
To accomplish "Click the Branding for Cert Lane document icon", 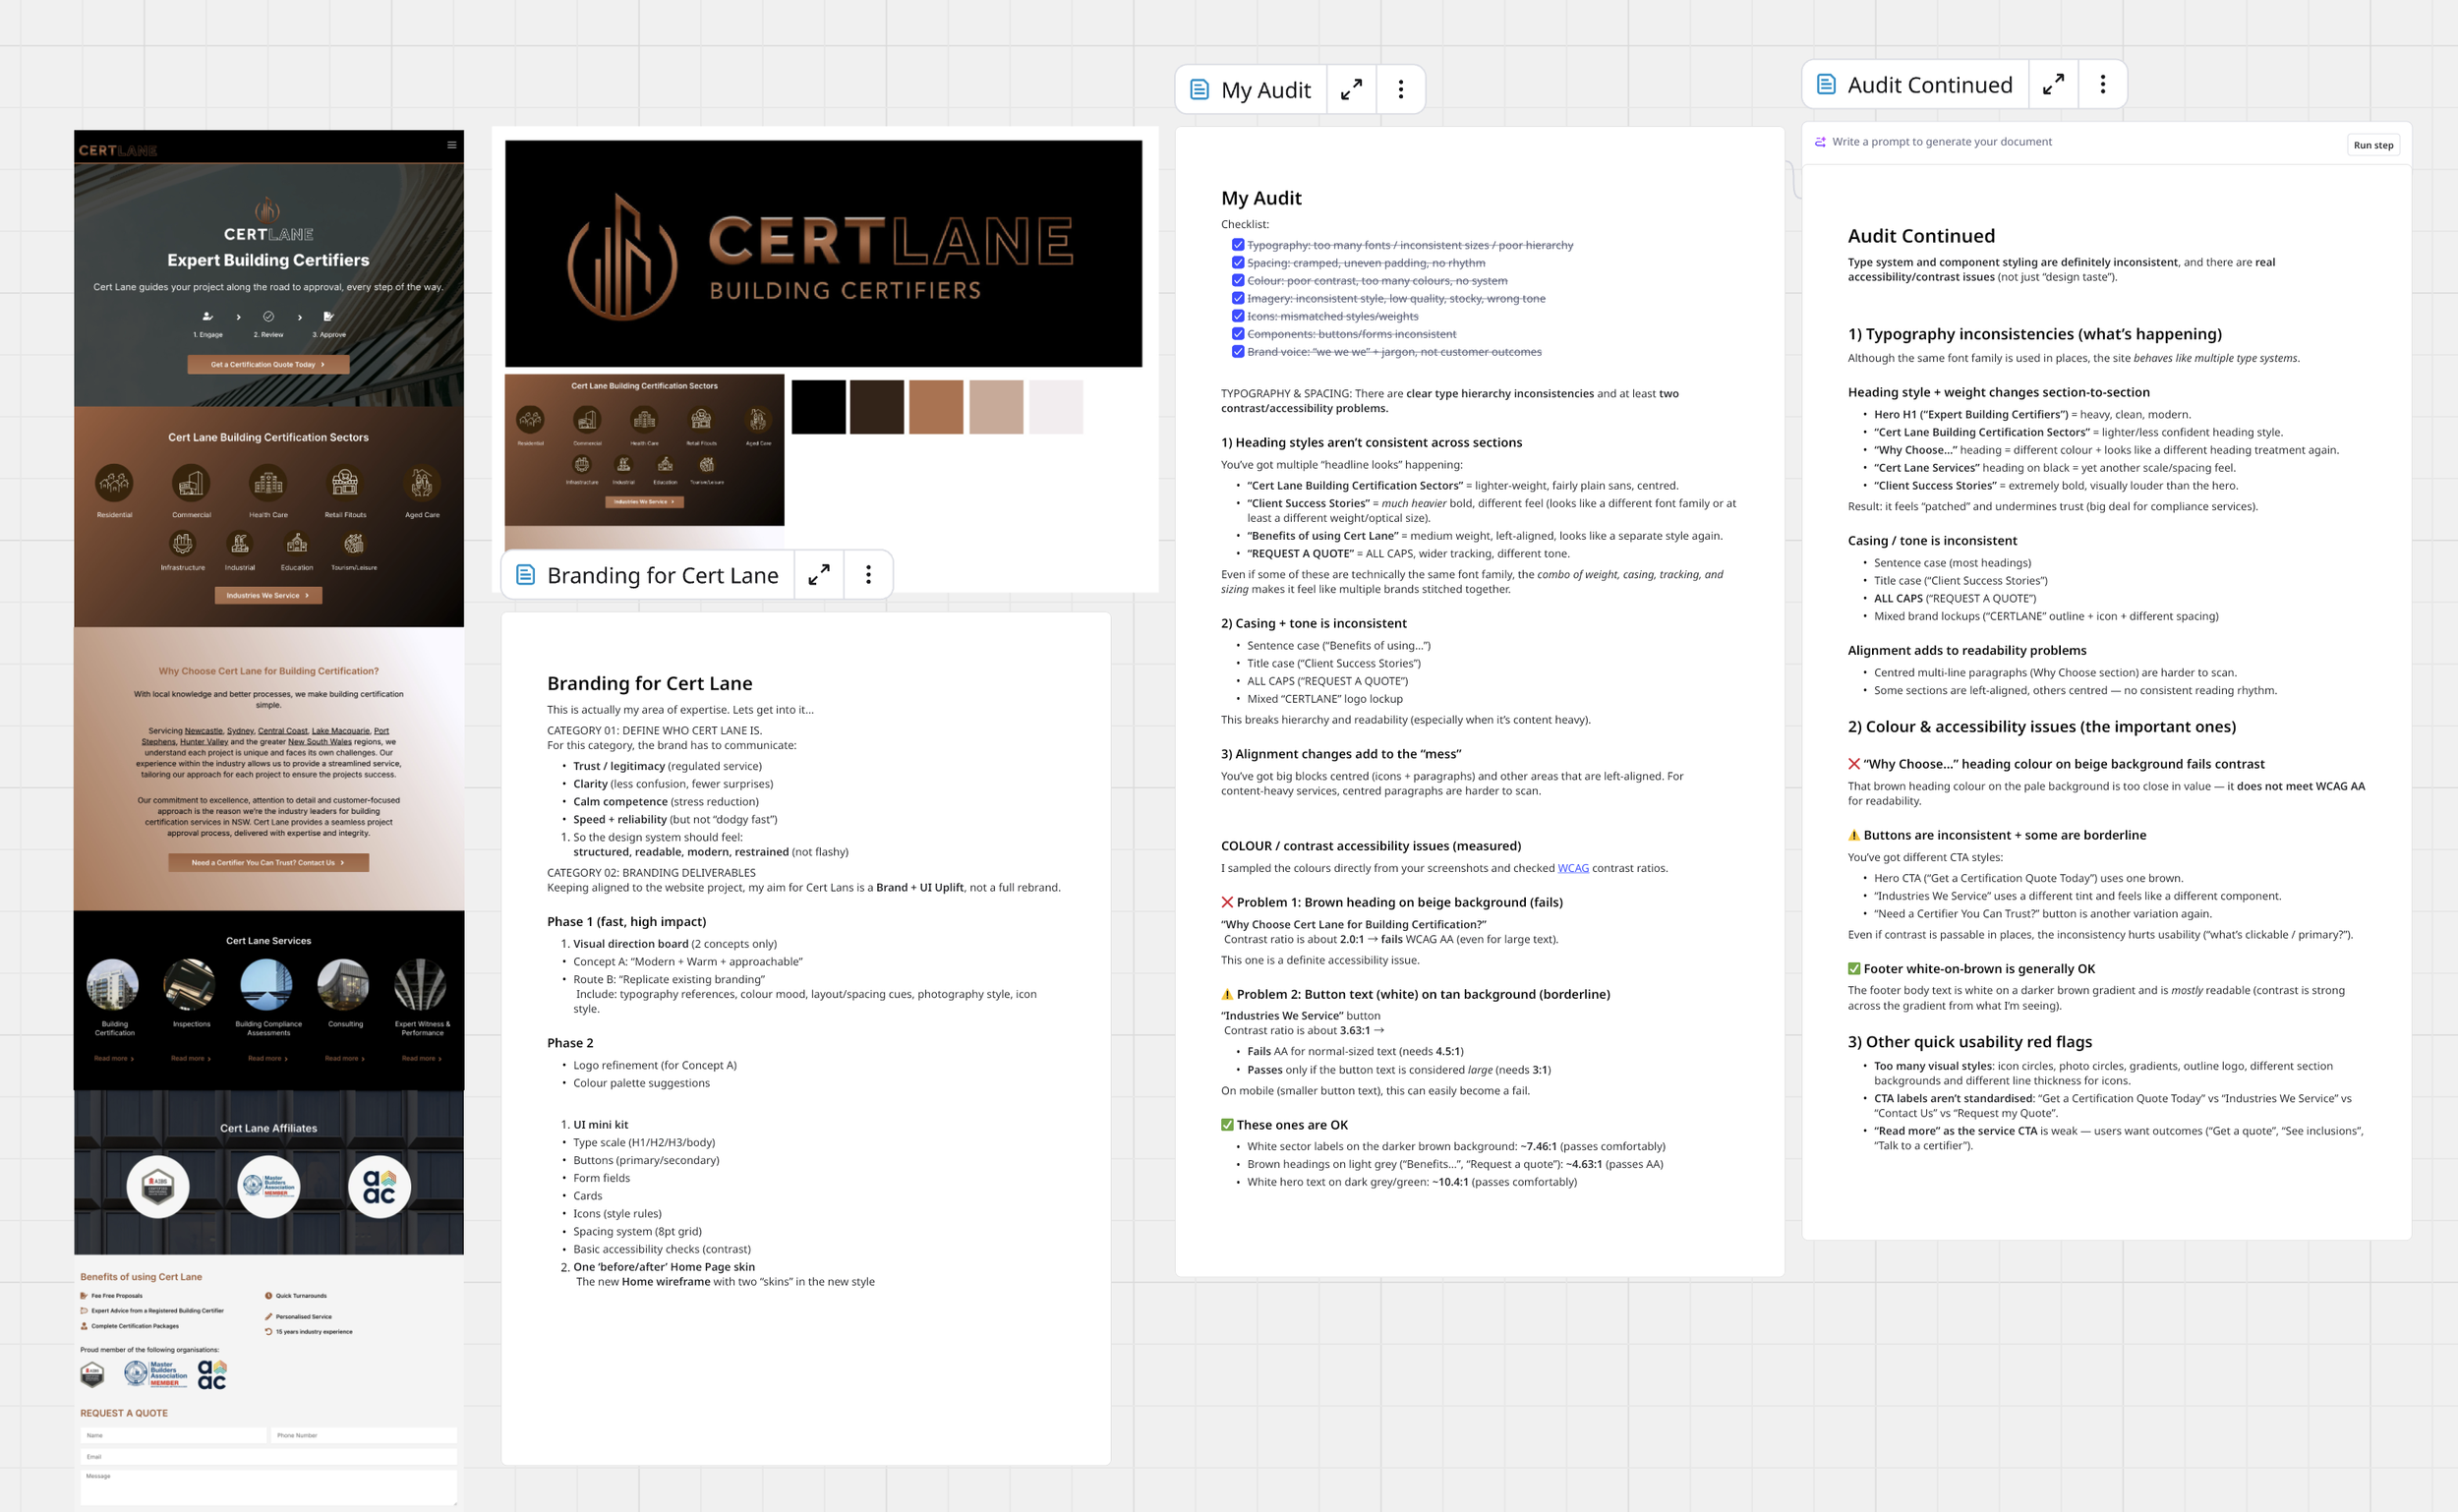I will click(525, 574).
